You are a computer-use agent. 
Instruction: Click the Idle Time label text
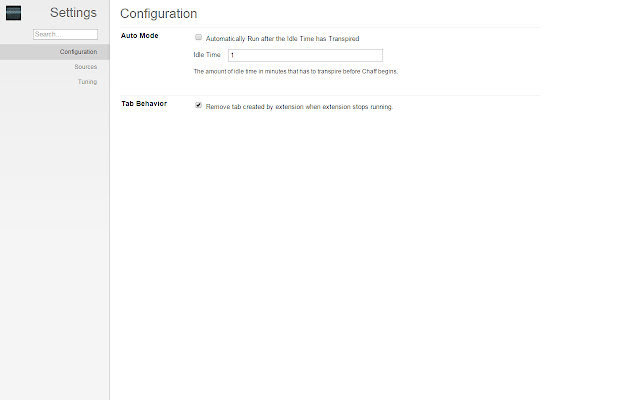(207, 55)
